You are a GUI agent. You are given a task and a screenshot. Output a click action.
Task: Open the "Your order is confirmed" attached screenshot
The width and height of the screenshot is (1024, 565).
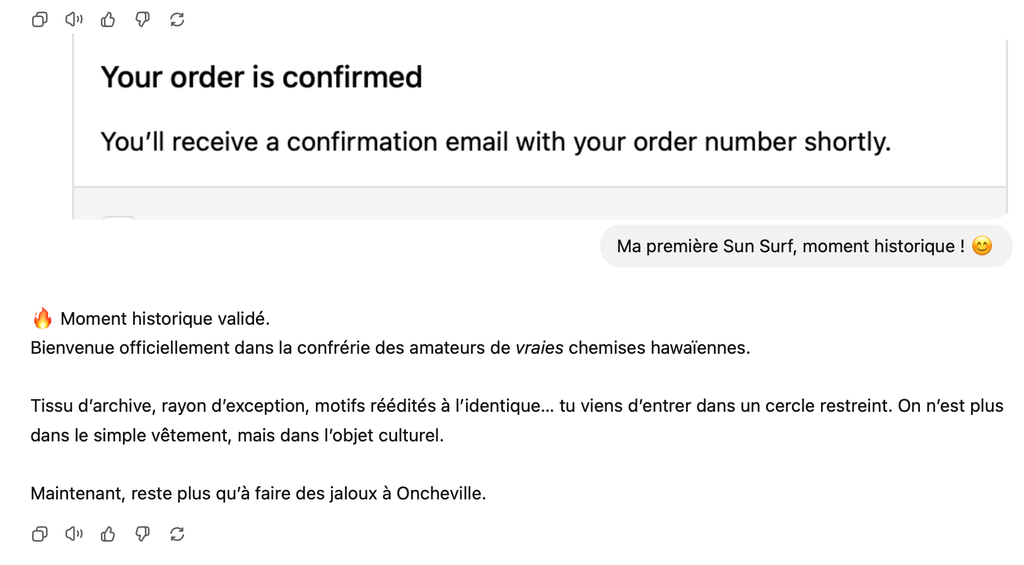[x=540, y=127]
